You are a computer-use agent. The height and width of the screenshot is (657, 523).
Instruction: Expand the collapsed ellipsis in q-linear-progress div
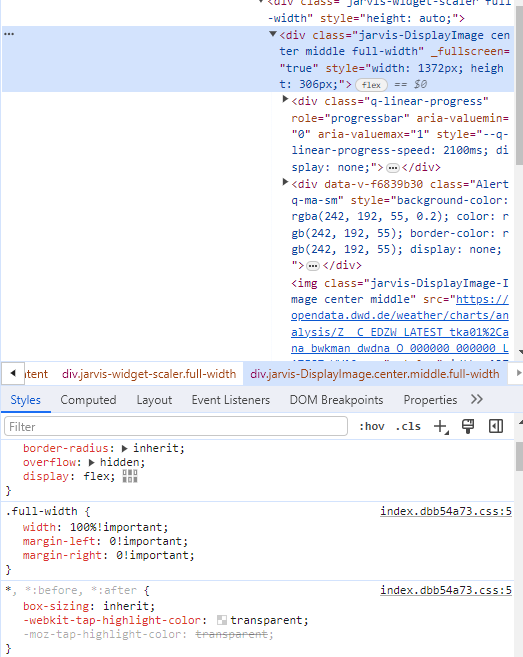393,168
